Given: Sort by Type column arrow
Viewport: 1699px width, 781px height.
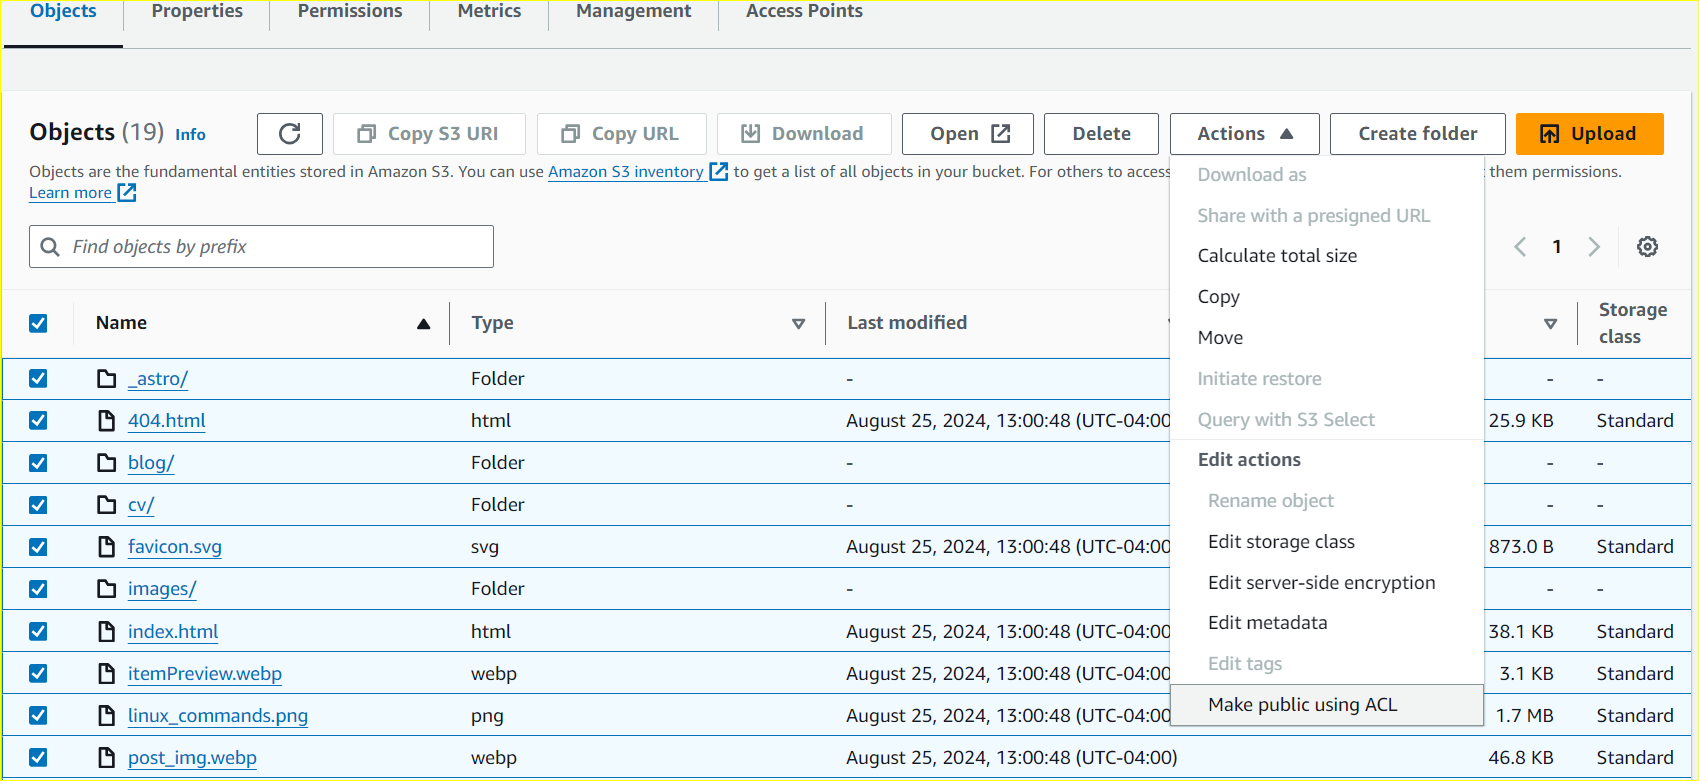Looking at the screenshot, I should tap(798, 324).
